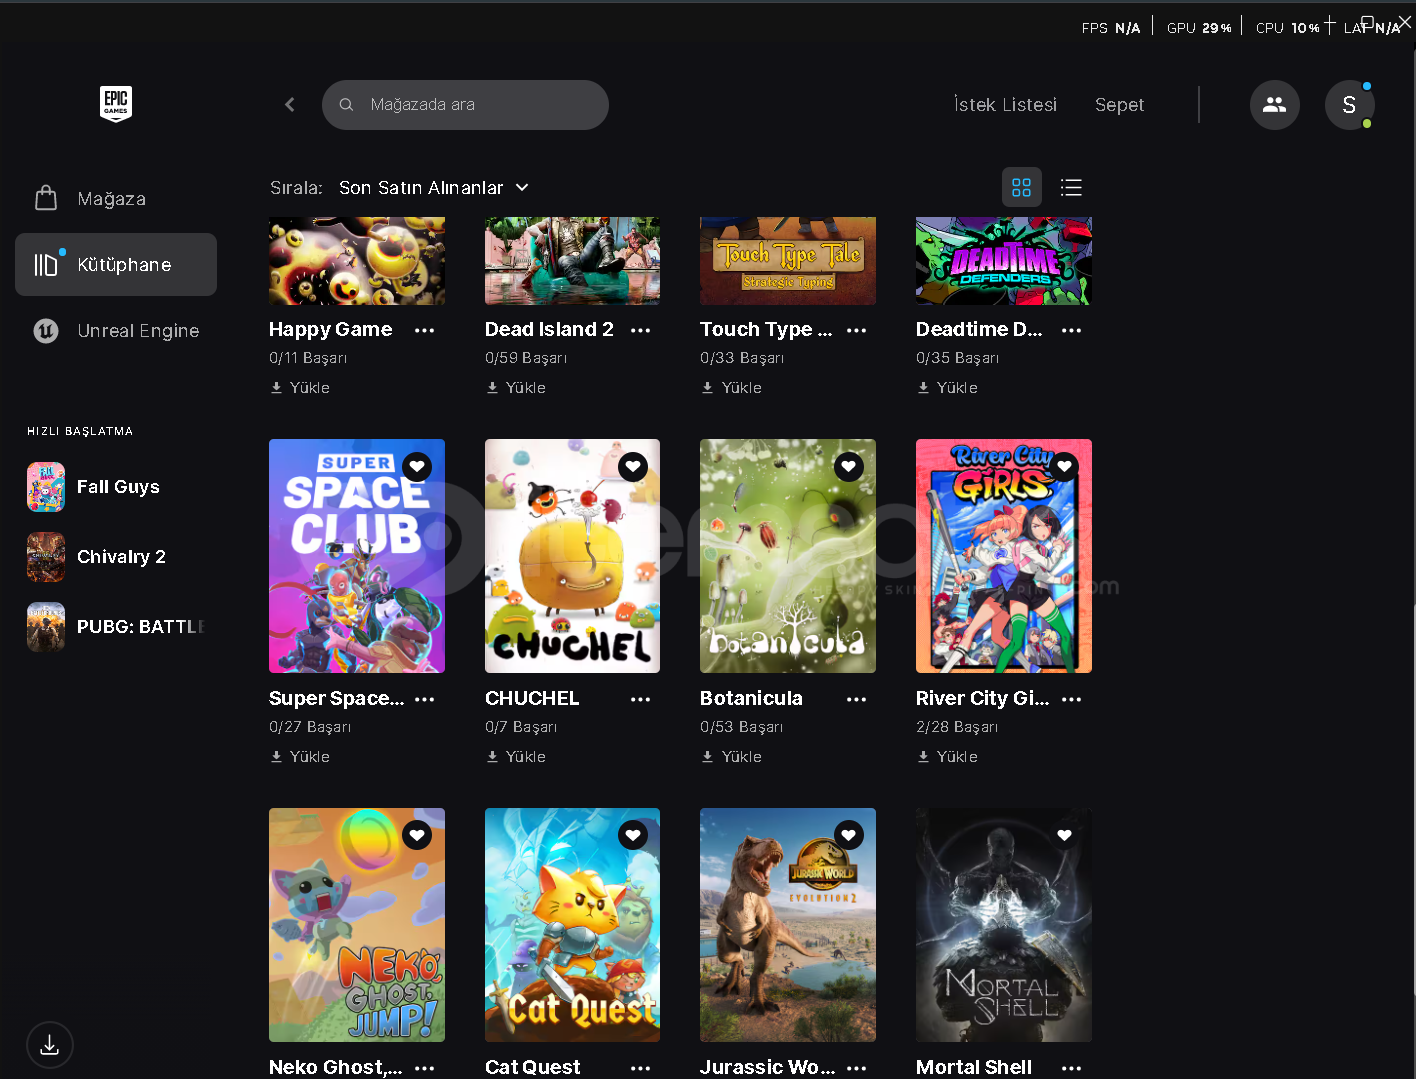
Task: Open more options for River City Girls
Action: [x=1072, y=699]
